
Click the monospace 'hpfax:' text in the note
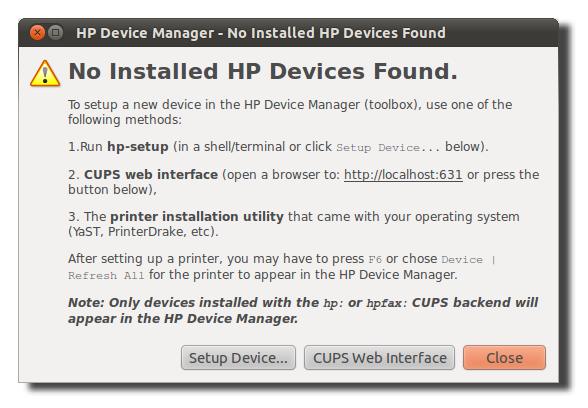387,303
